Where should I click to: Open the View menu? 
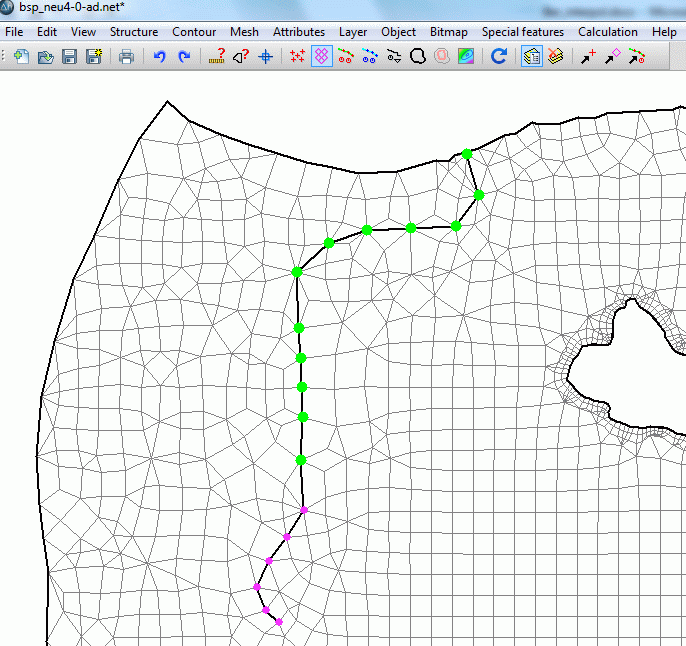(x=83, y=32)
